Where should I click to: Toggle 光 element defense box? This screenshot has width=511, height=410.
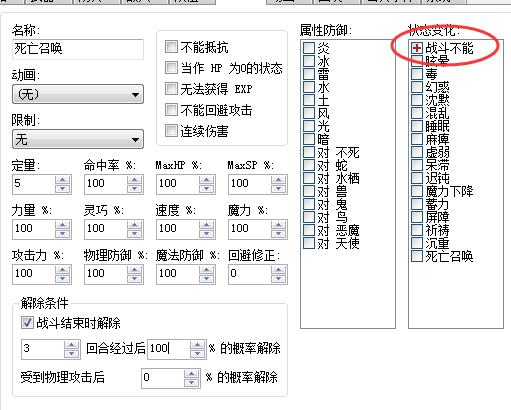(309, 126)
